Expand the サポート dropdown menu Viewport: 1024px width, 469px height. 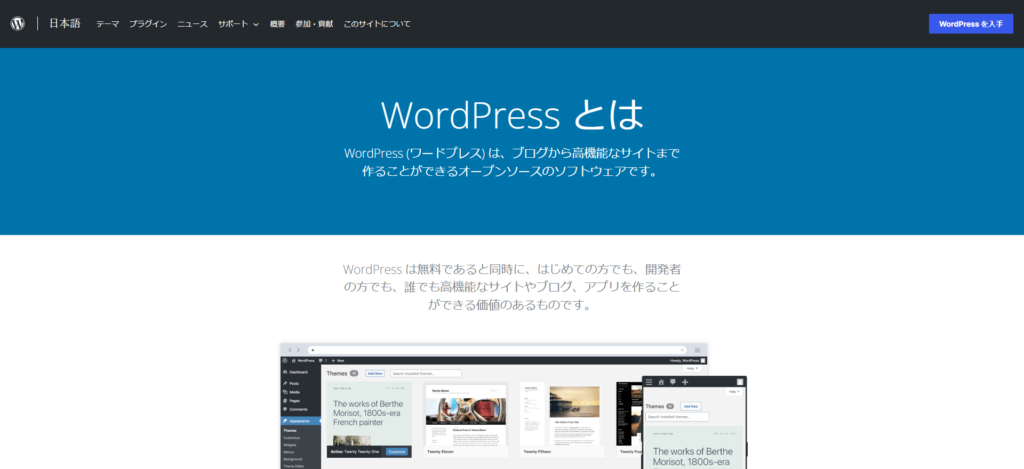pos(238,24)
